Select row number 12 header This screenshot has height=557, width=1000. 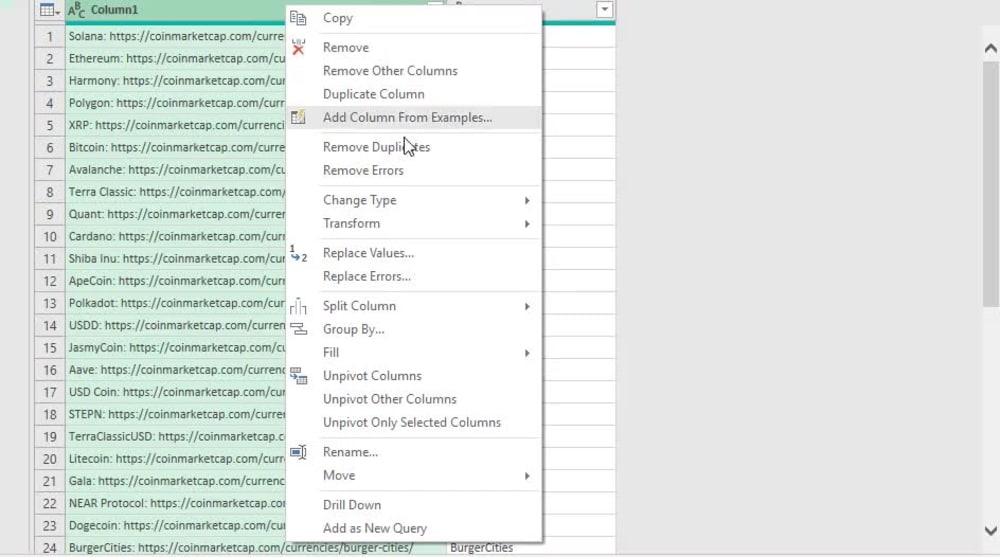pos(50,281)
